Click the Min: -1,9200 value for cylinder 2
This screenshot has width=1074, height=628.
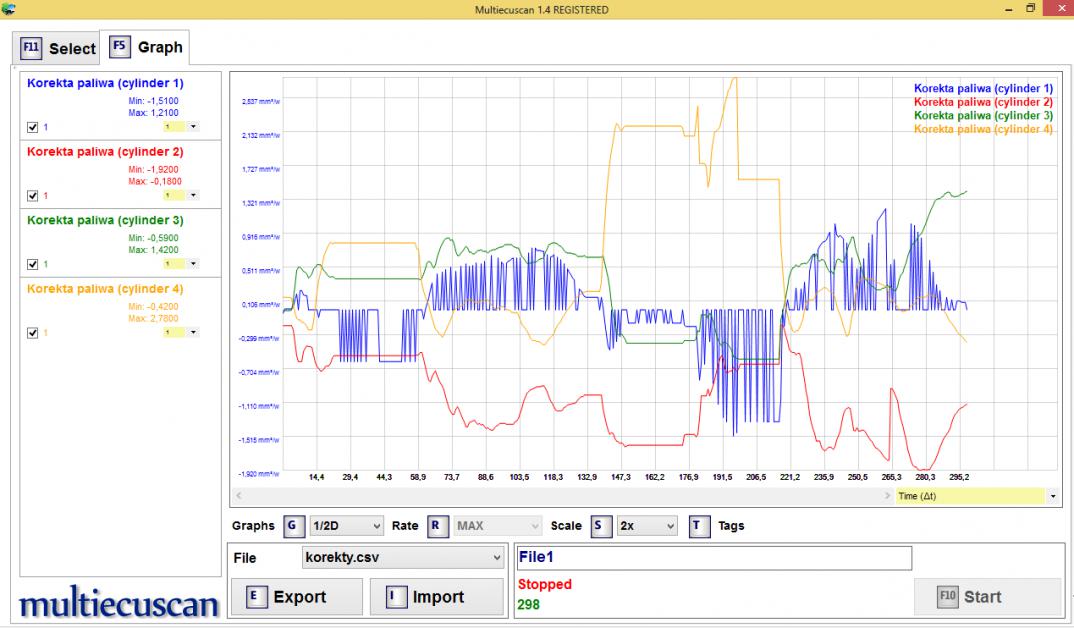click(153, 170)
